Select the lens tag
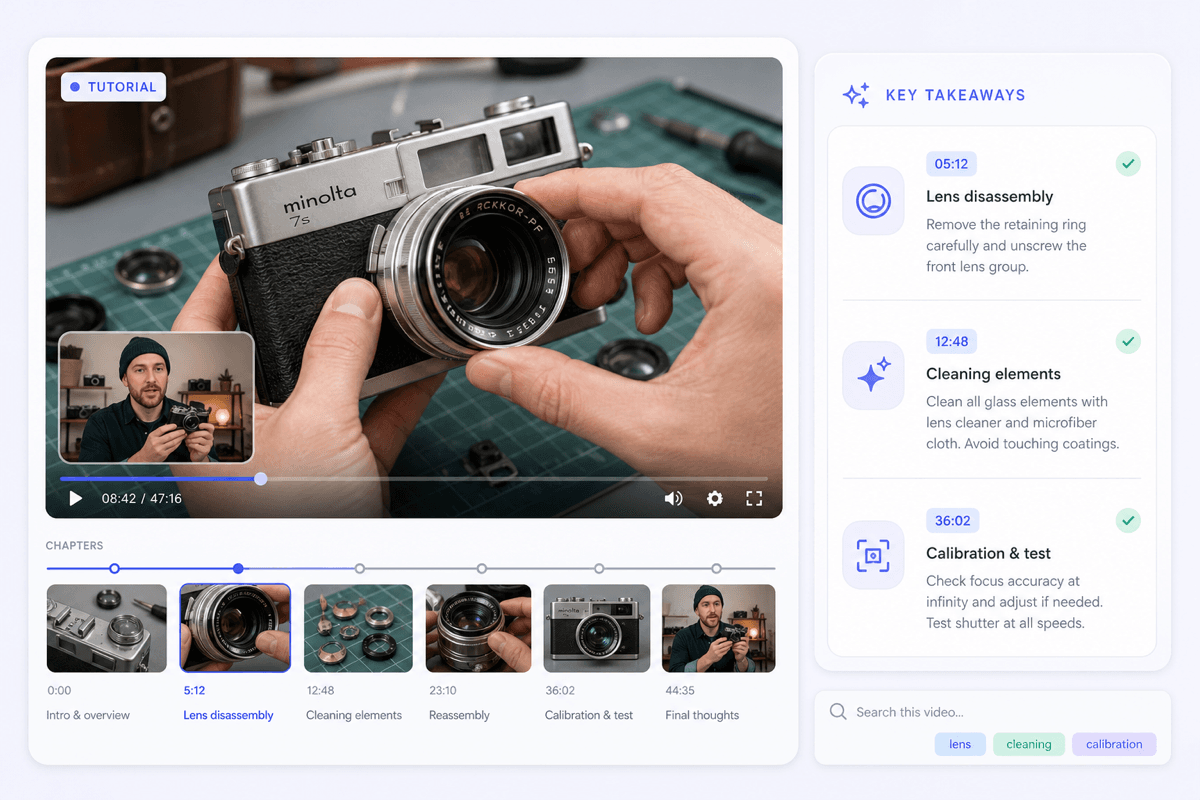Image resolution: width=1200 pixels, height=800 pixels. (x=960, y=744)
